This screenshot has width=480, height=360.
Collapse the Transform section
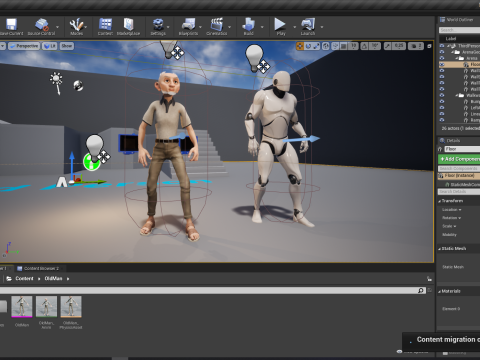[440, 201]
